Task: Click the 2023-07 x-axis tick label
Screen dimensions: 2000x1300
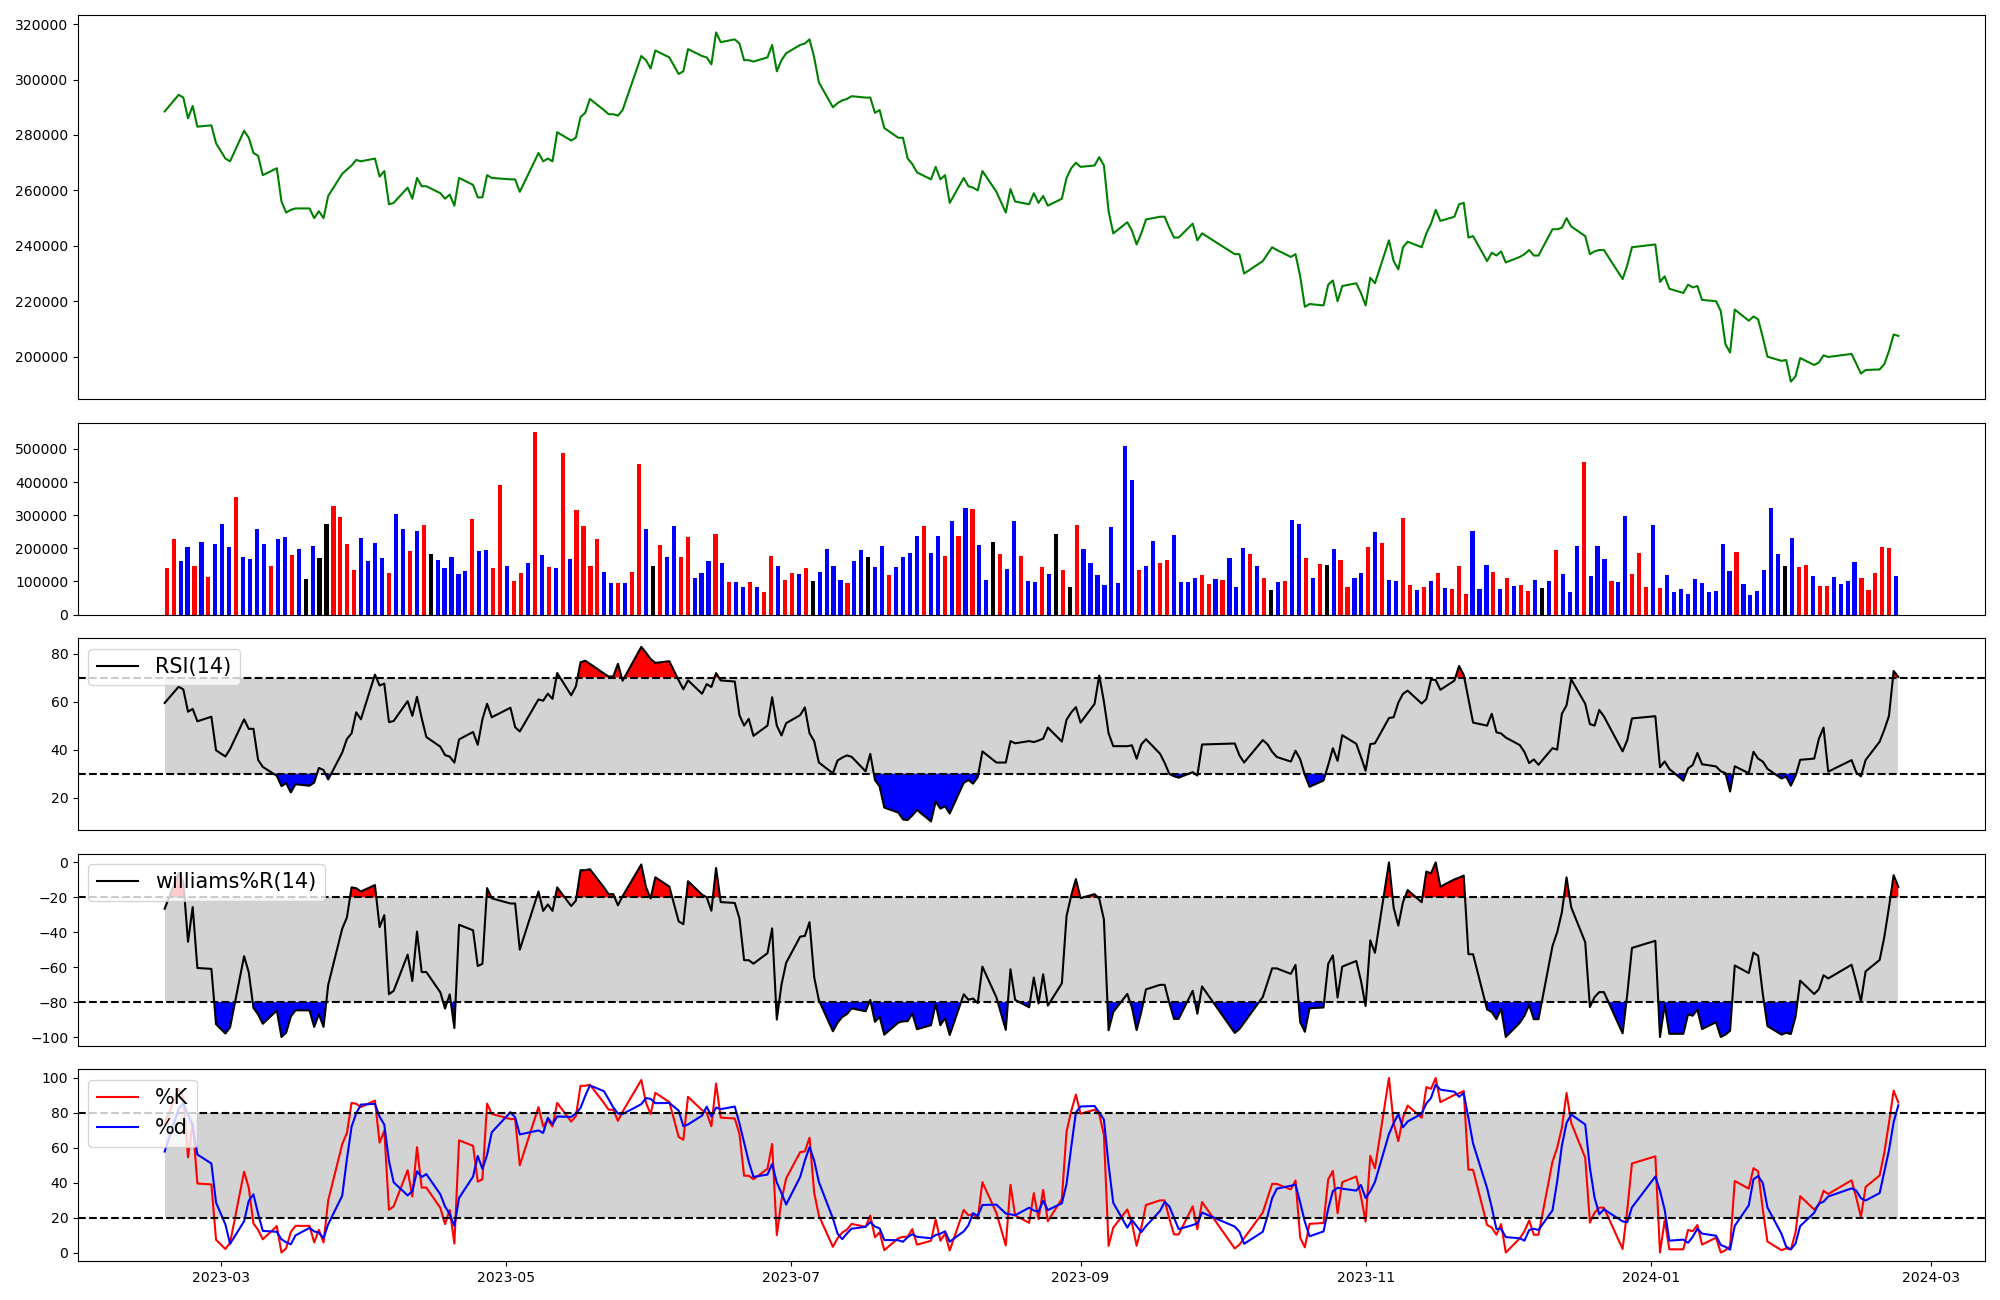Action: 791,1277
